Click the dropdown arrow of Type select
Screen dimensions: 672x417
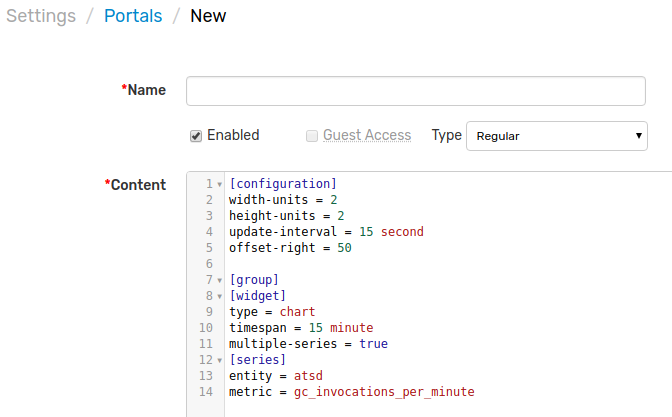pos(639,136)
